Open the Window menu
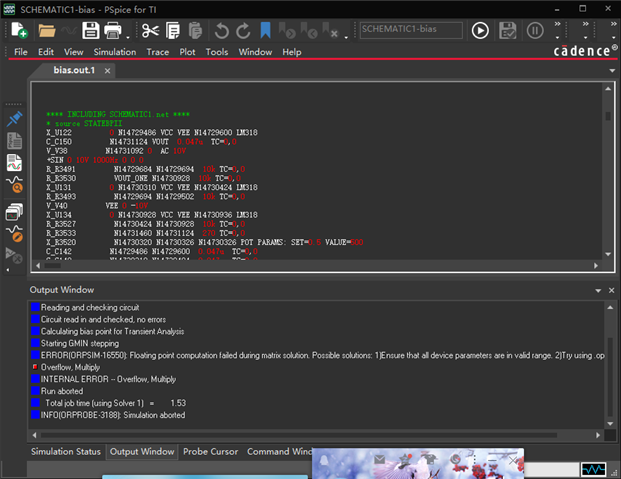The height and width of the screenshot is (479, 621). click(255, 52)
